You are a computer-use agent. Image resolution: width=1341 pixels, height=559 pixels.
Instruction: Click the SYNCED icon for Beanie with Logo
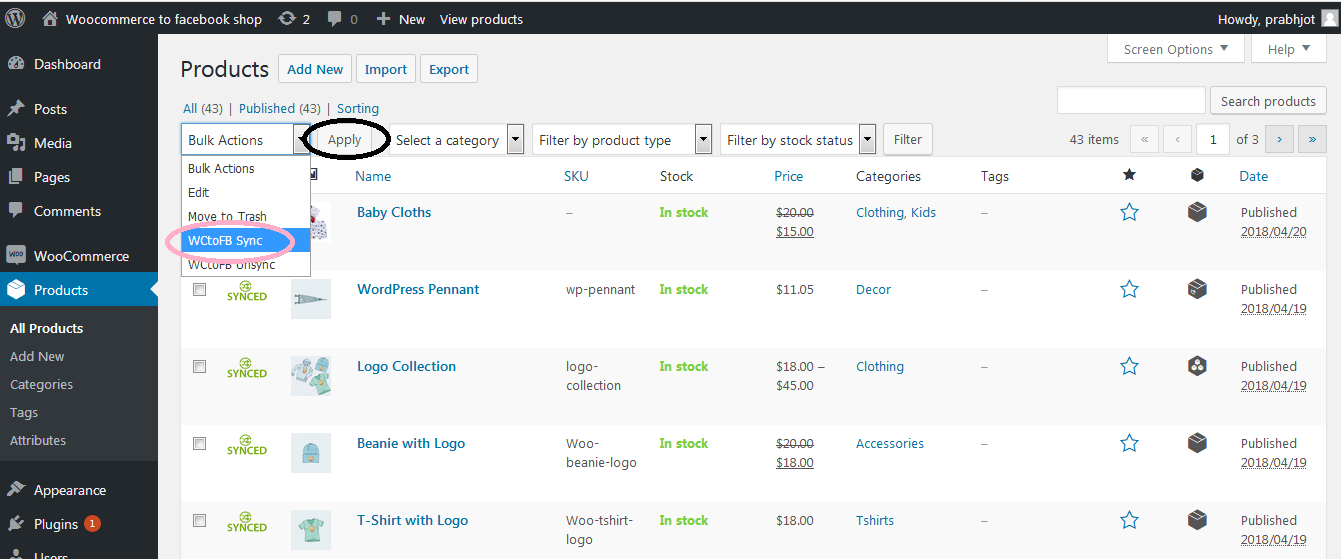pyautogui.click(x=246, y=444)
